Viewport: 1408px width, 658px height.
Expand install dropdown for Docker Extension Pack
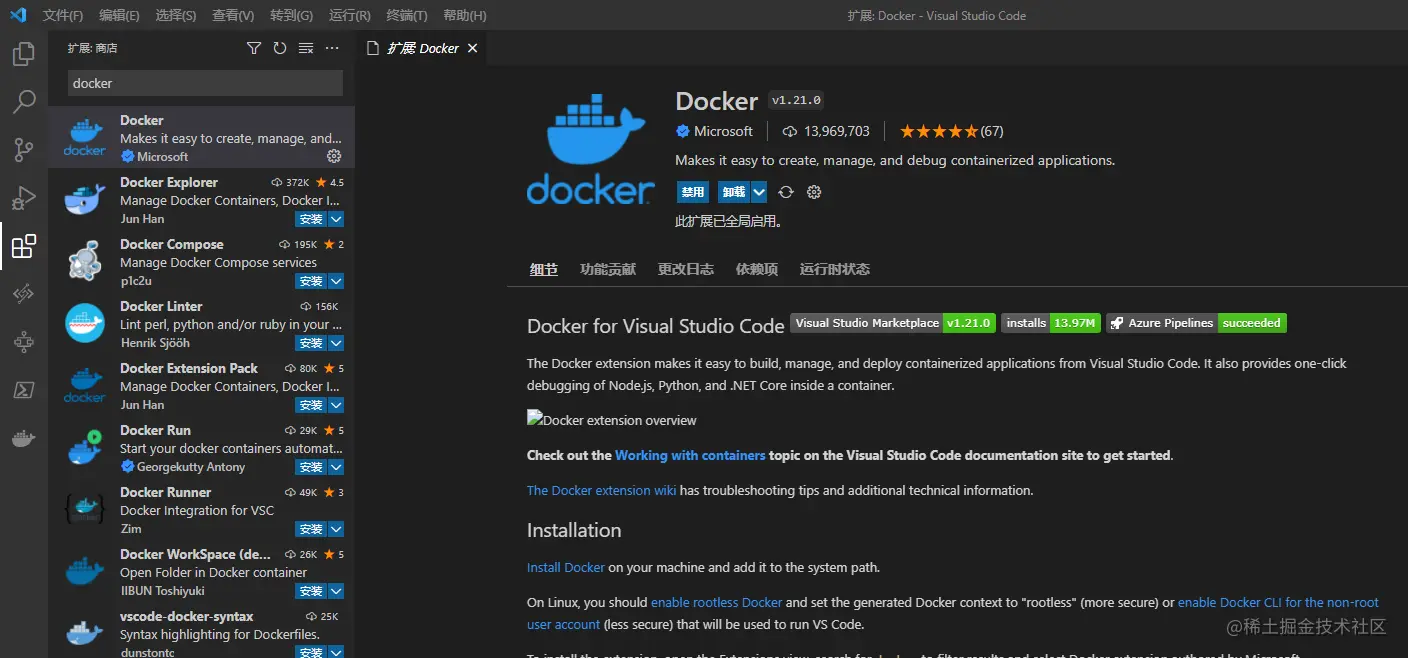click(x=336, y=405)
